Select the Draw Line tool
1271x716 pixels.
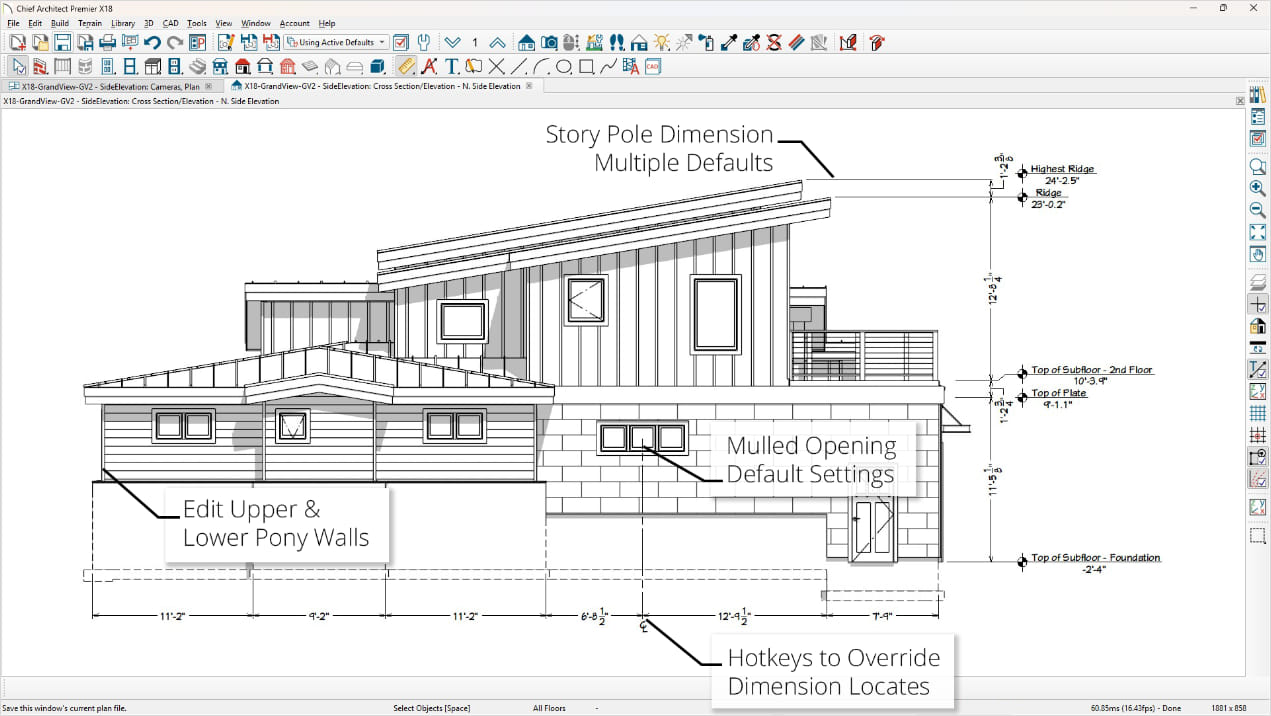click(518, 67)
